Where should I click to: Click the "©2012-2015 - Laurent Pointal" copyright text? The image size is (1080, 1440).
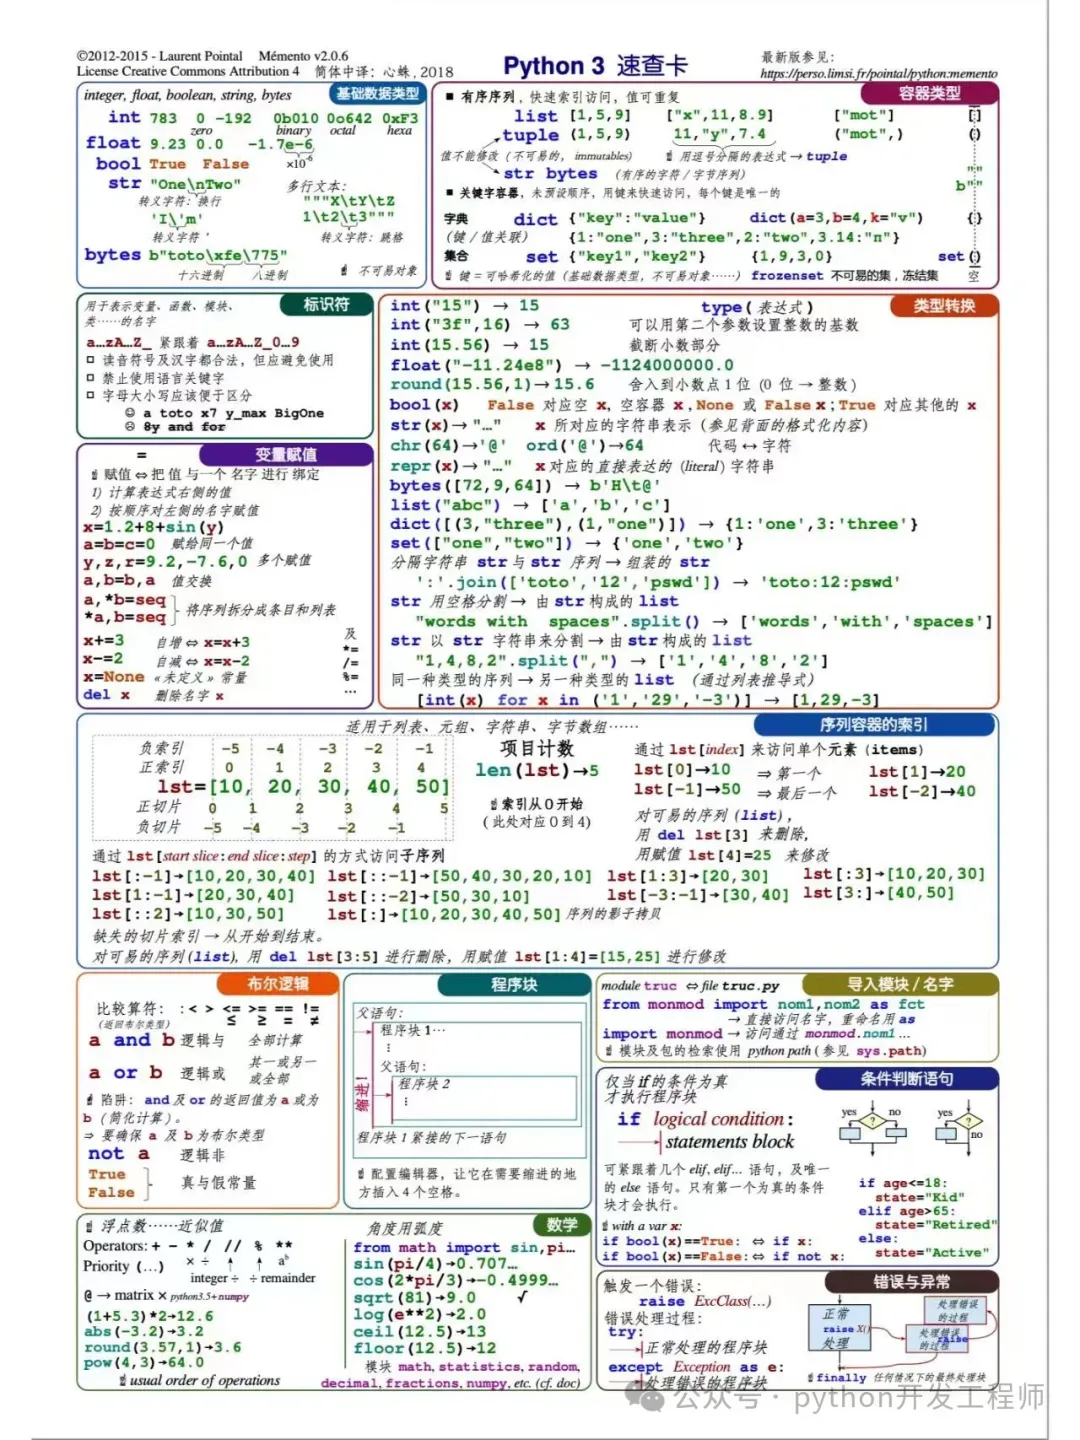coord(160,56)
